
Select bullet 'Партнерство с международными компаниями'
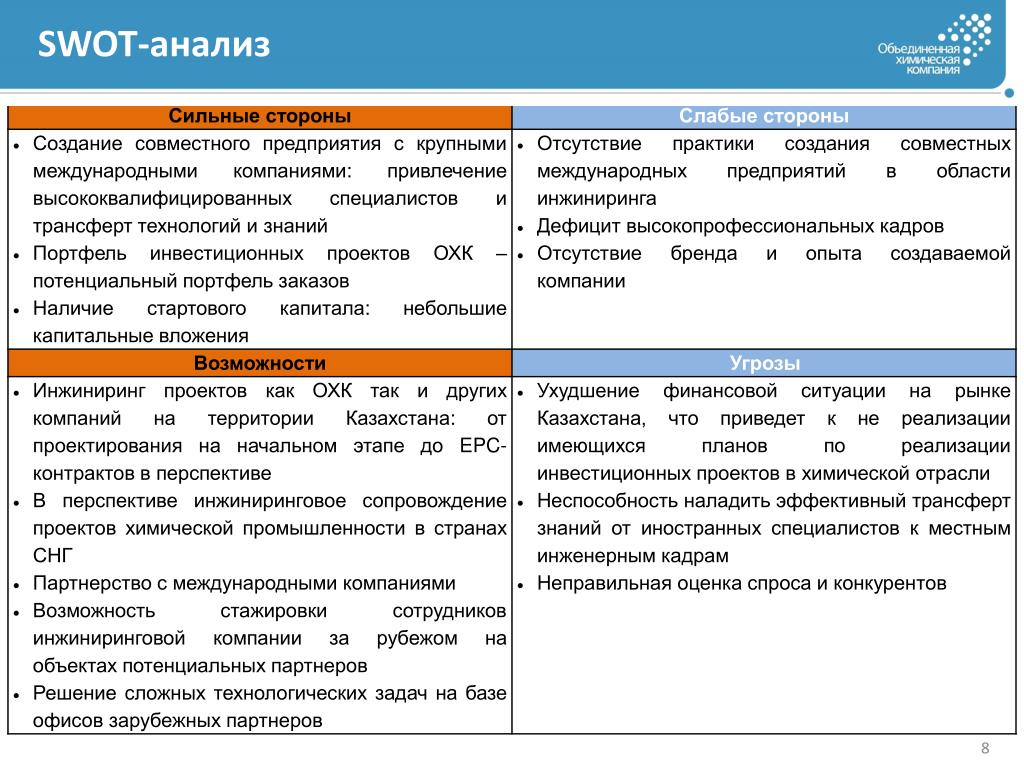(x=244, y=583)
